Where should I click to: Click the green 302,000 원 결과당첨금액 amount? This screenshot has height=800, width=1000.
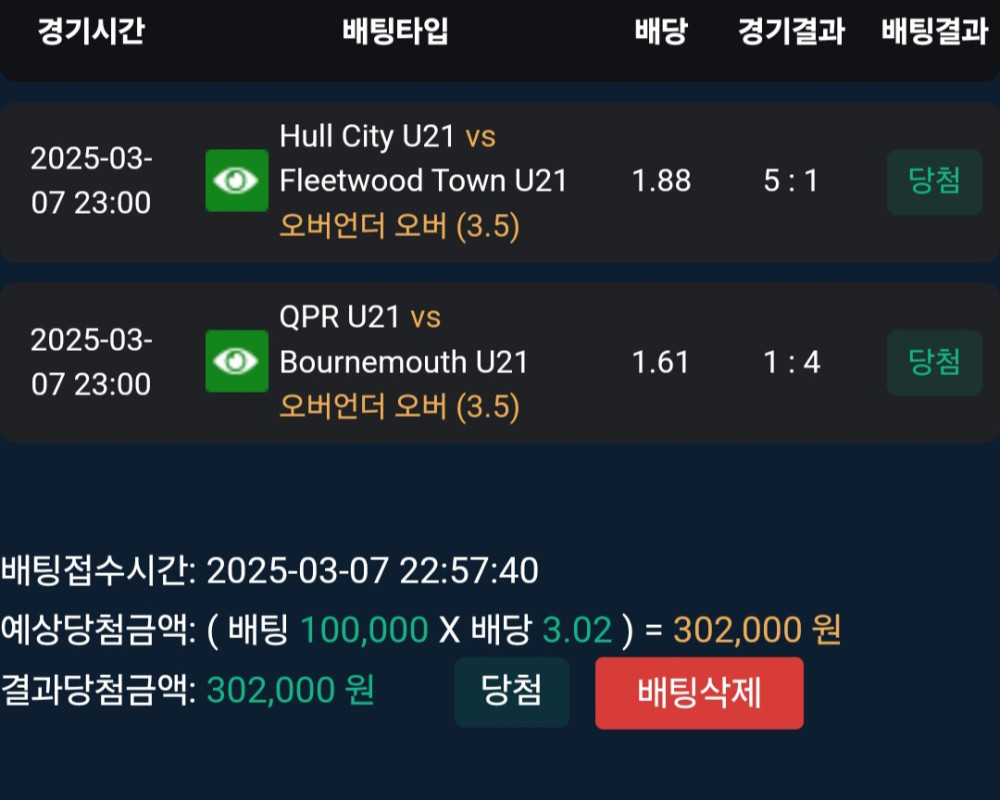(290, 690)
